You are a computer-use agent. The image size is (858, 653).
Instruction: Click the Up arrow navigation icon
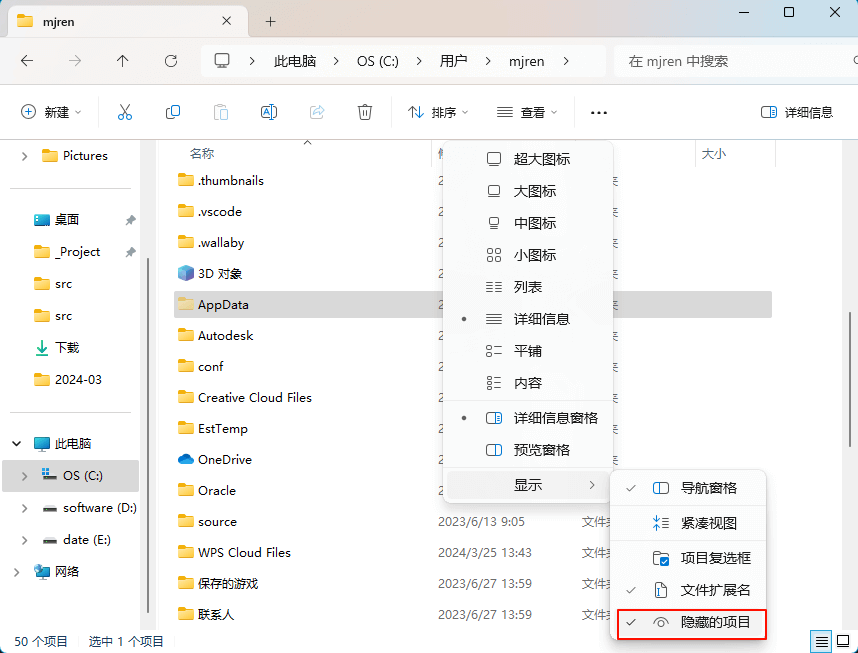(x=123, y=61)
